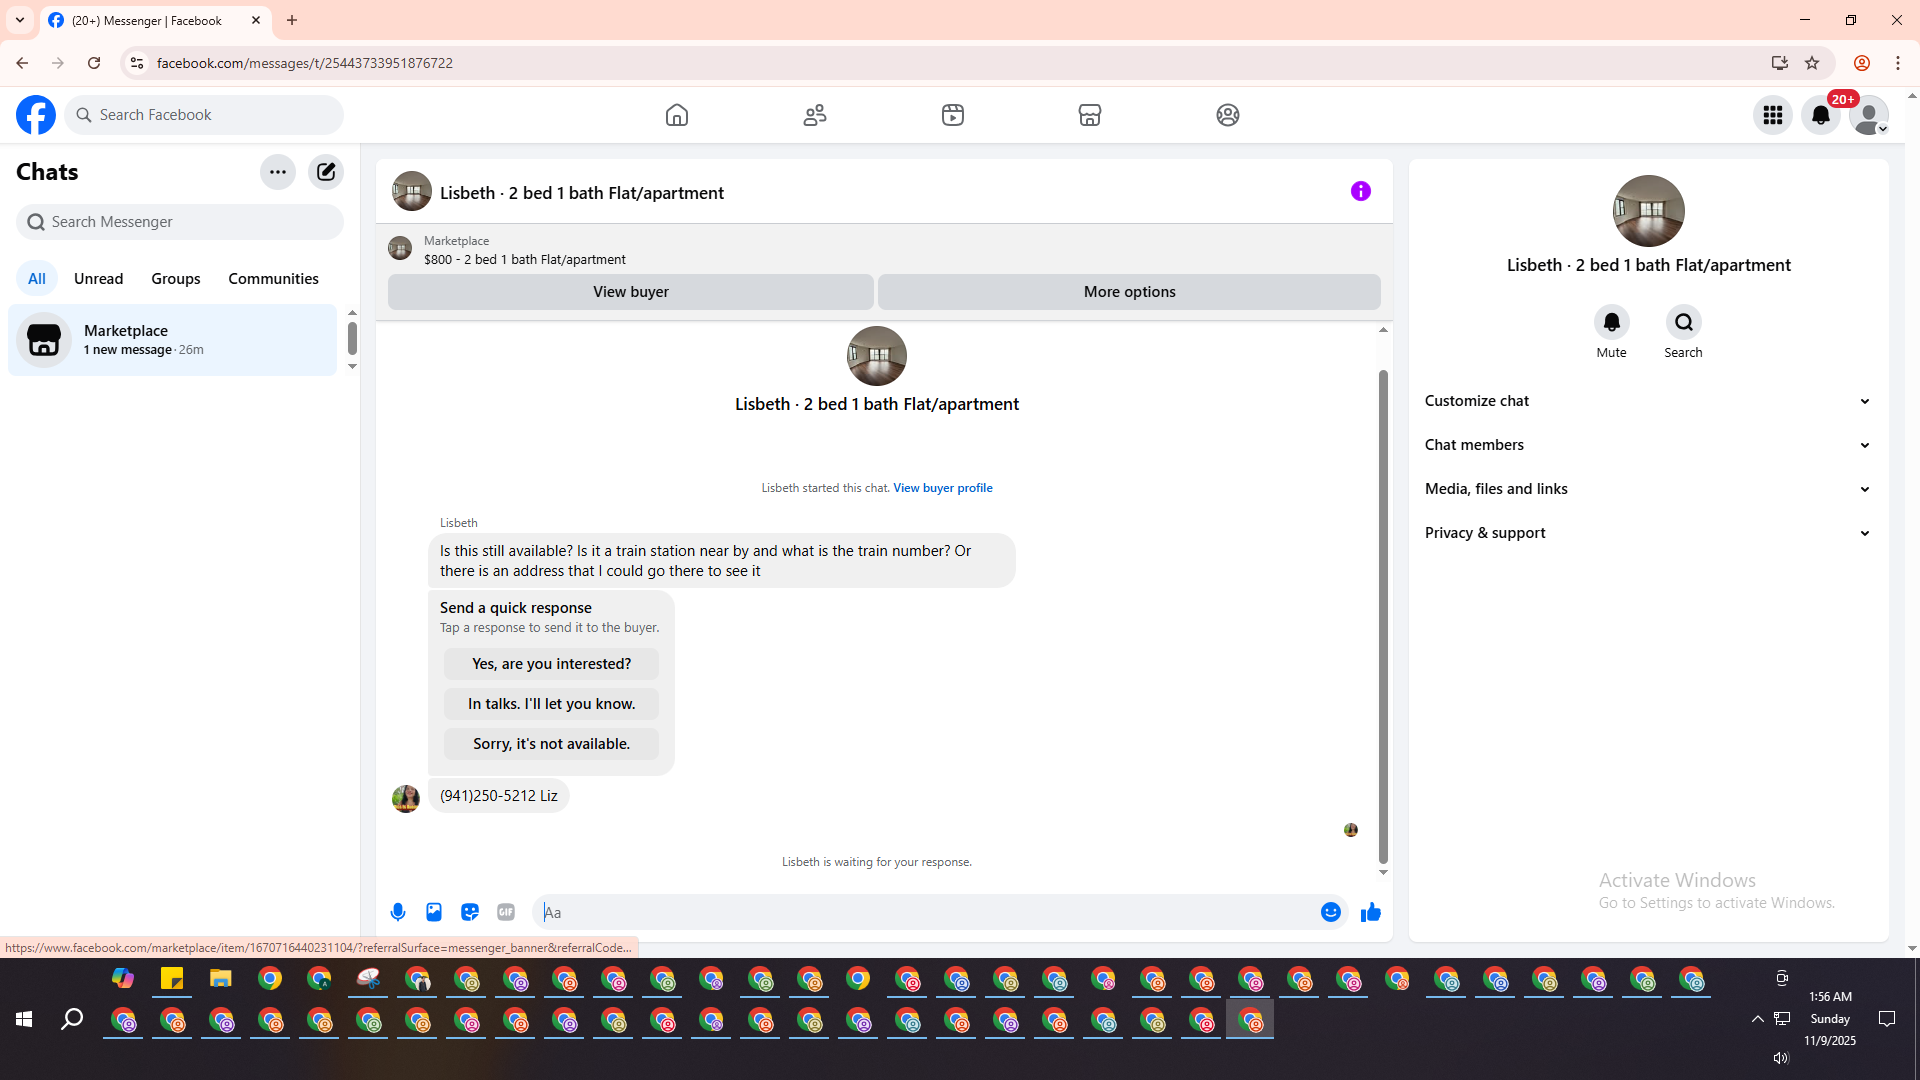1920x1080 pixels.
Task: Click the voice clip microphone icon
Action: click(x=398, y=912)
